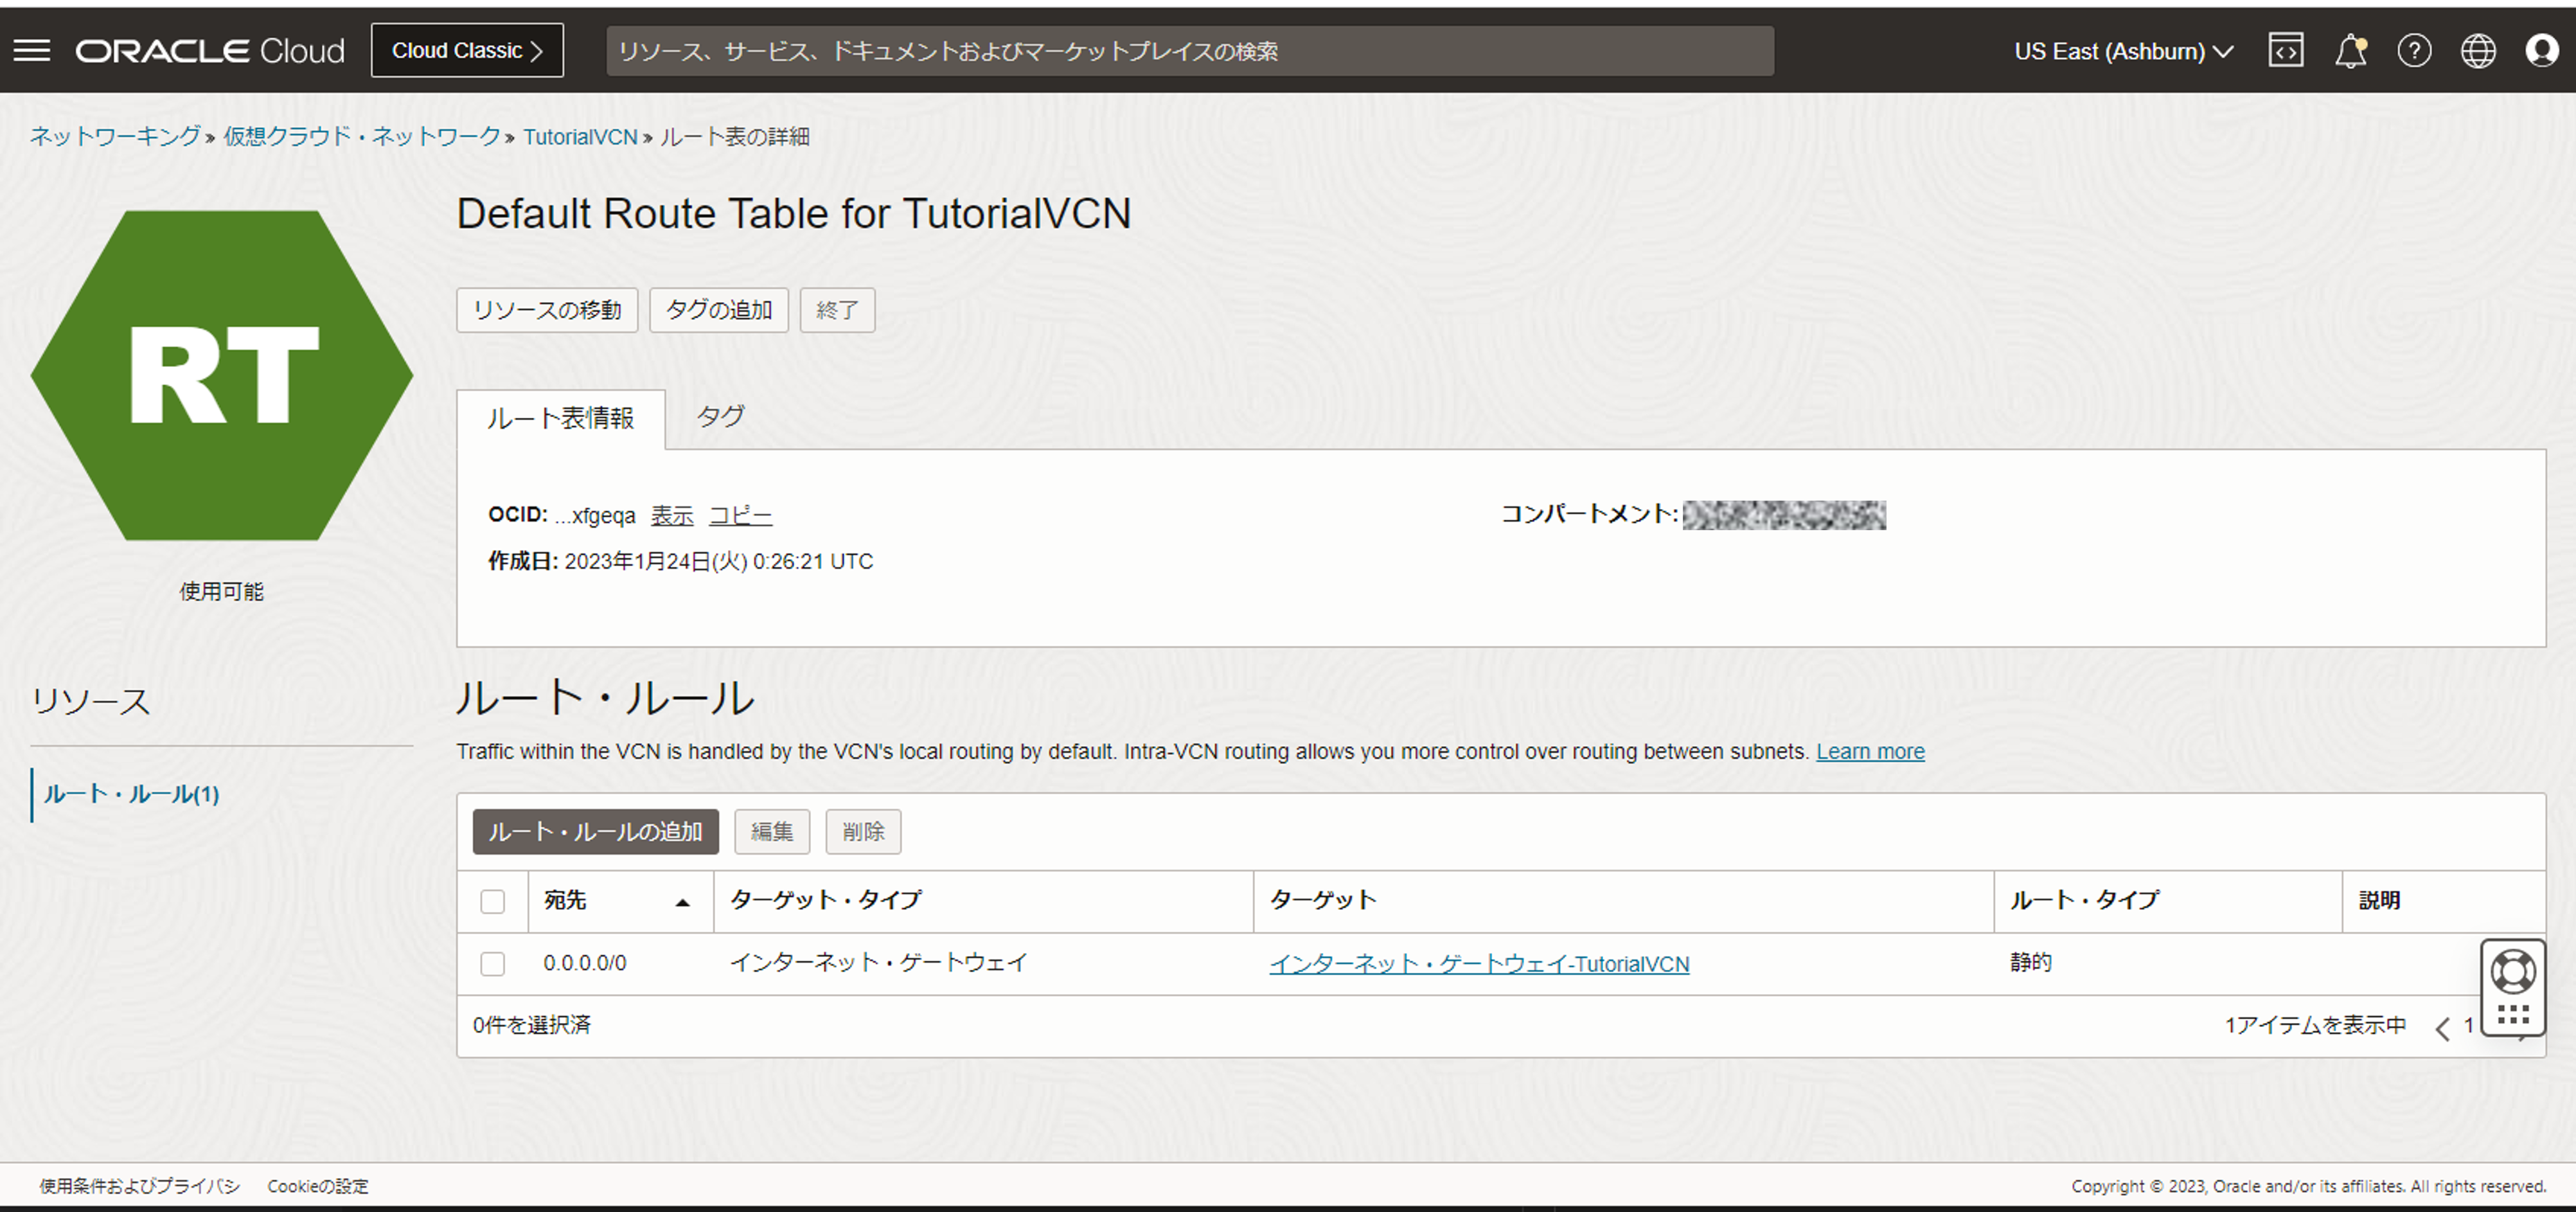Image resolution: width=2576 pixels, height=1212 pixels.
Task: Click the 使用可能 status label
Action: [x=221, y=591]
